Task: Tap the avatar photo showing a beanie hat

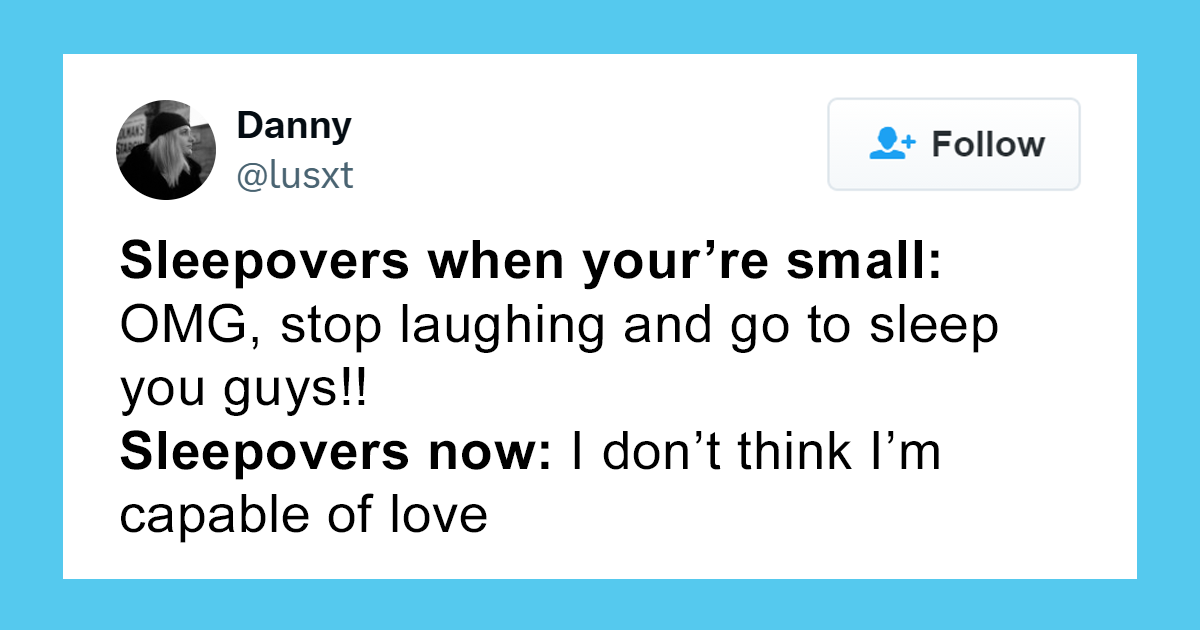Action: 167,148
